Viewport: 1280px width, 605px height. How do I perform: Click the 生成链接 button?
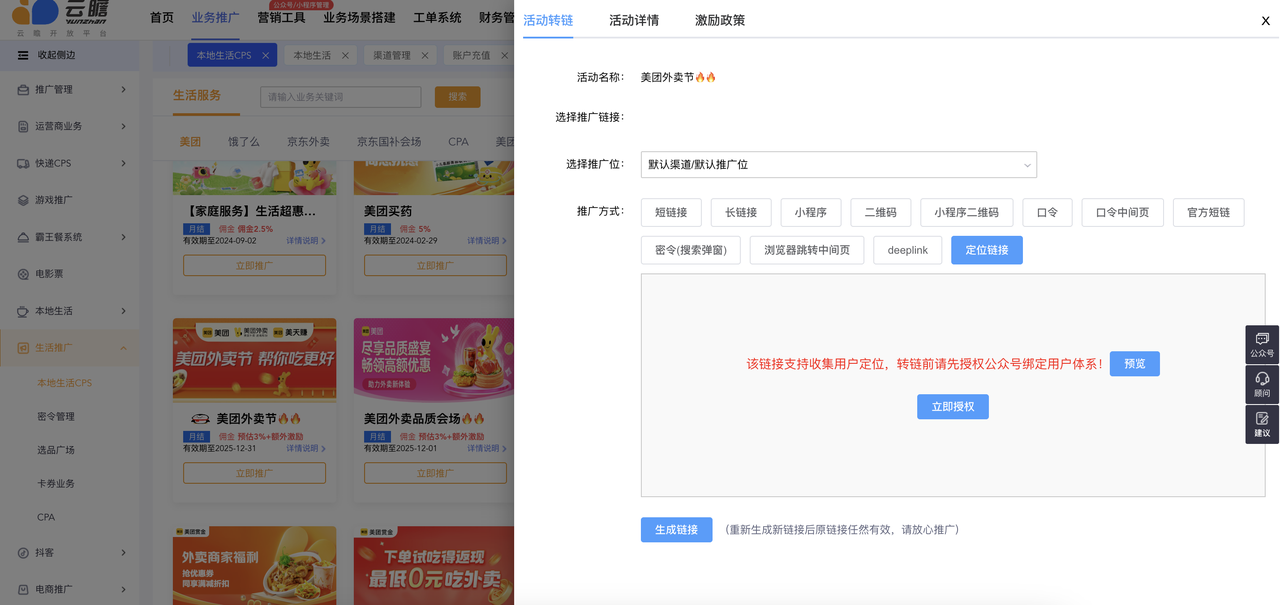pyautogui.click(x=676, y=530)
